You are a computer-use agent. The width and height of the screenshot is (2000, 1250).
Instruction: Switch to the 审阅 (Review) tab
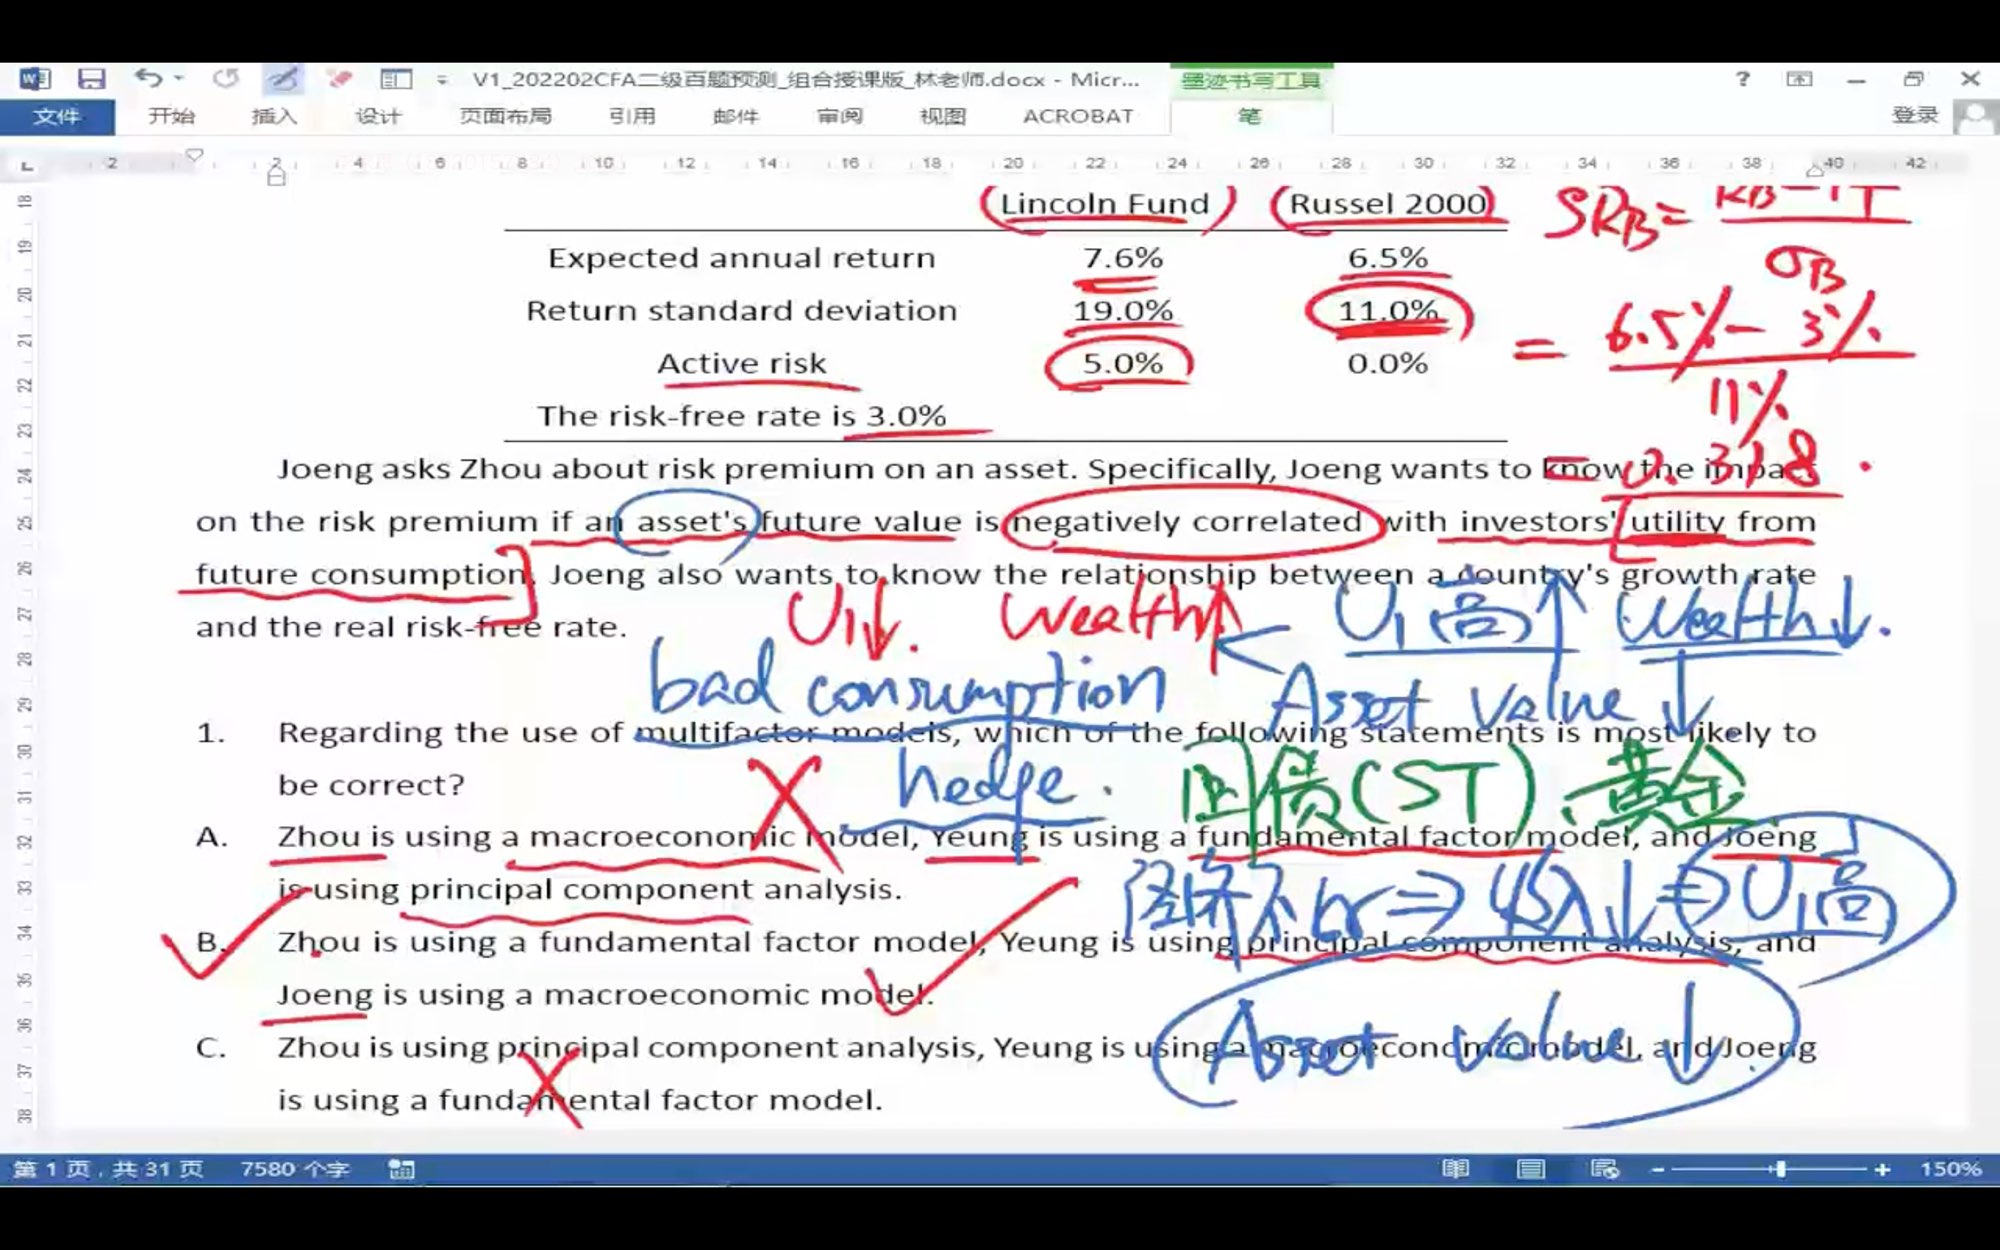(840, 116)
